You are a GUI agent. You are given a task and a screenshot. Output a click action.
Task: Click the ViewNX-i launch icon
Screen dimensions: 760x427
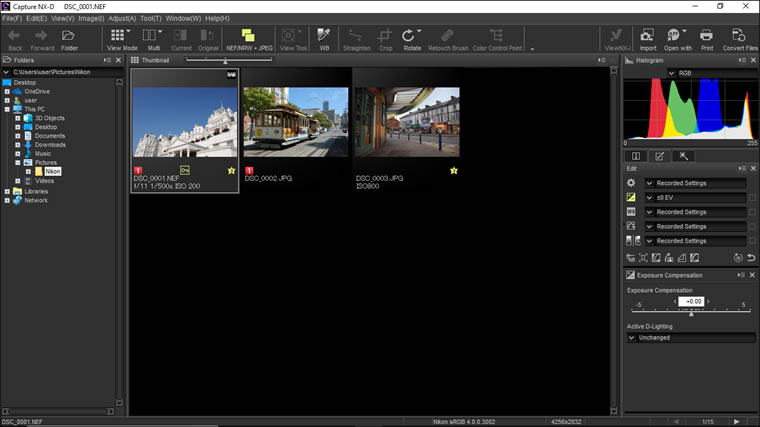[x=616, y=35]
